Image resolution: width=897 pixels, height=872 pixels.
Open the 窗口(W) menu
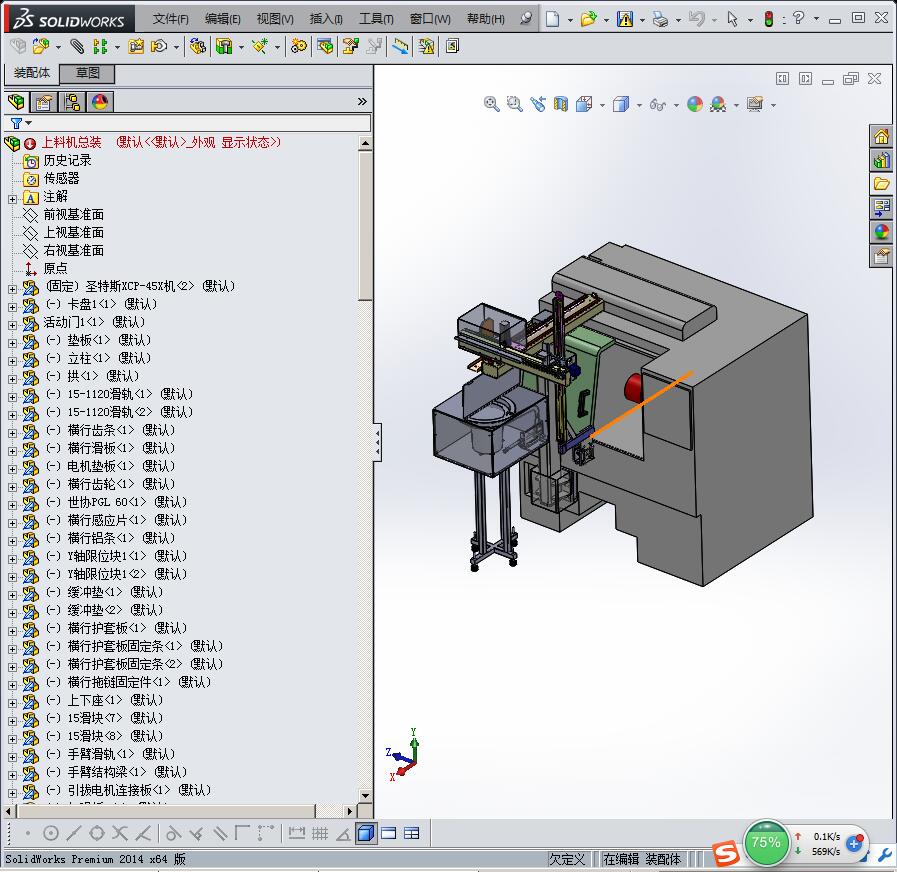pos(430,19)
